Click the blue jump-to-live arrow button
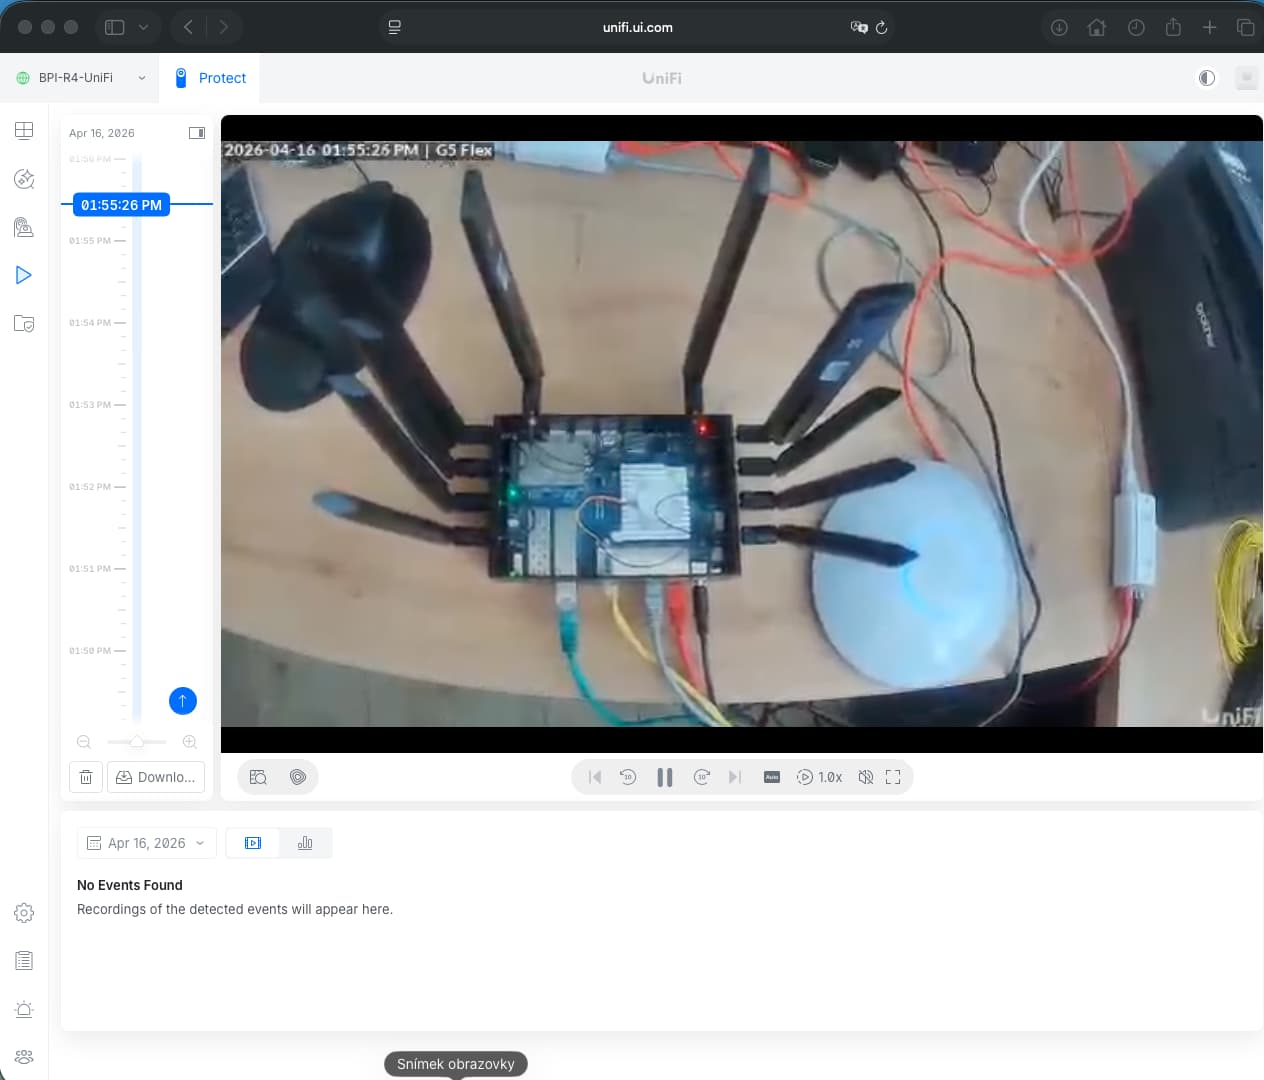Image resolution: width=1264 pixels, height=1080 pixels. [x=183, y=701]
